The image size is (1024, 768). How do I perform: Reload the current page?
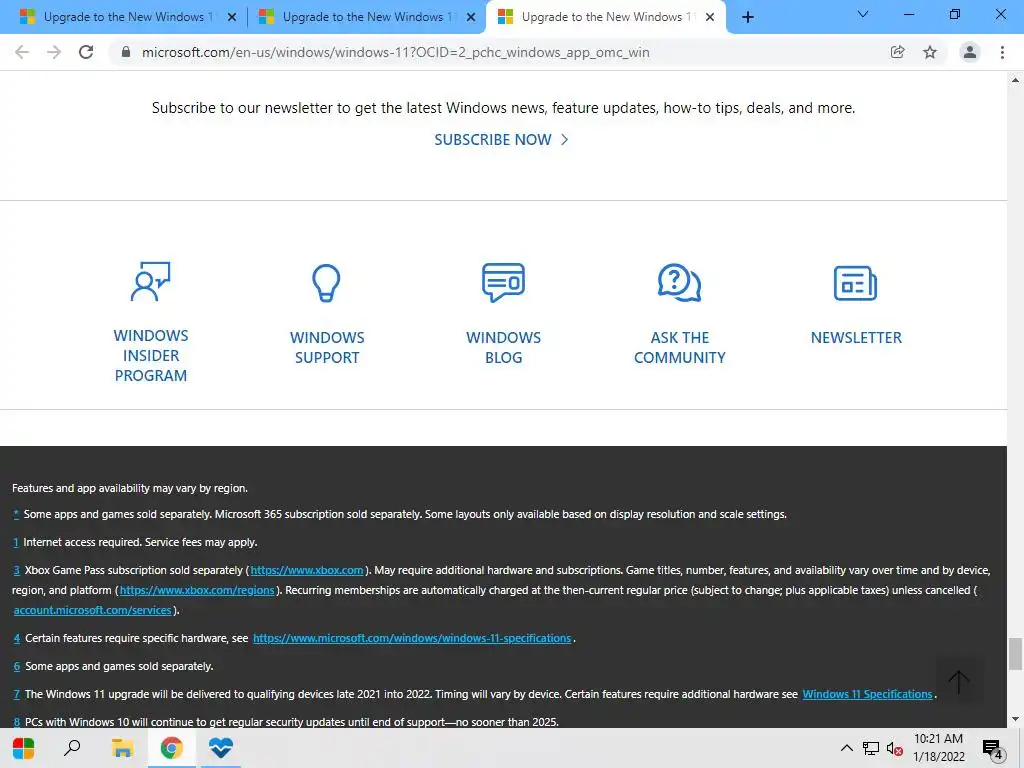click(86, 52)
